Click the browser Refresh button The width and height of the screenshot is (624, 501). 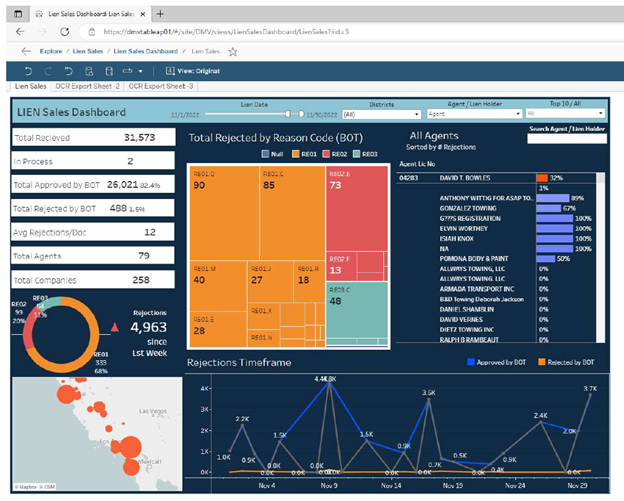tap(65, 31)
